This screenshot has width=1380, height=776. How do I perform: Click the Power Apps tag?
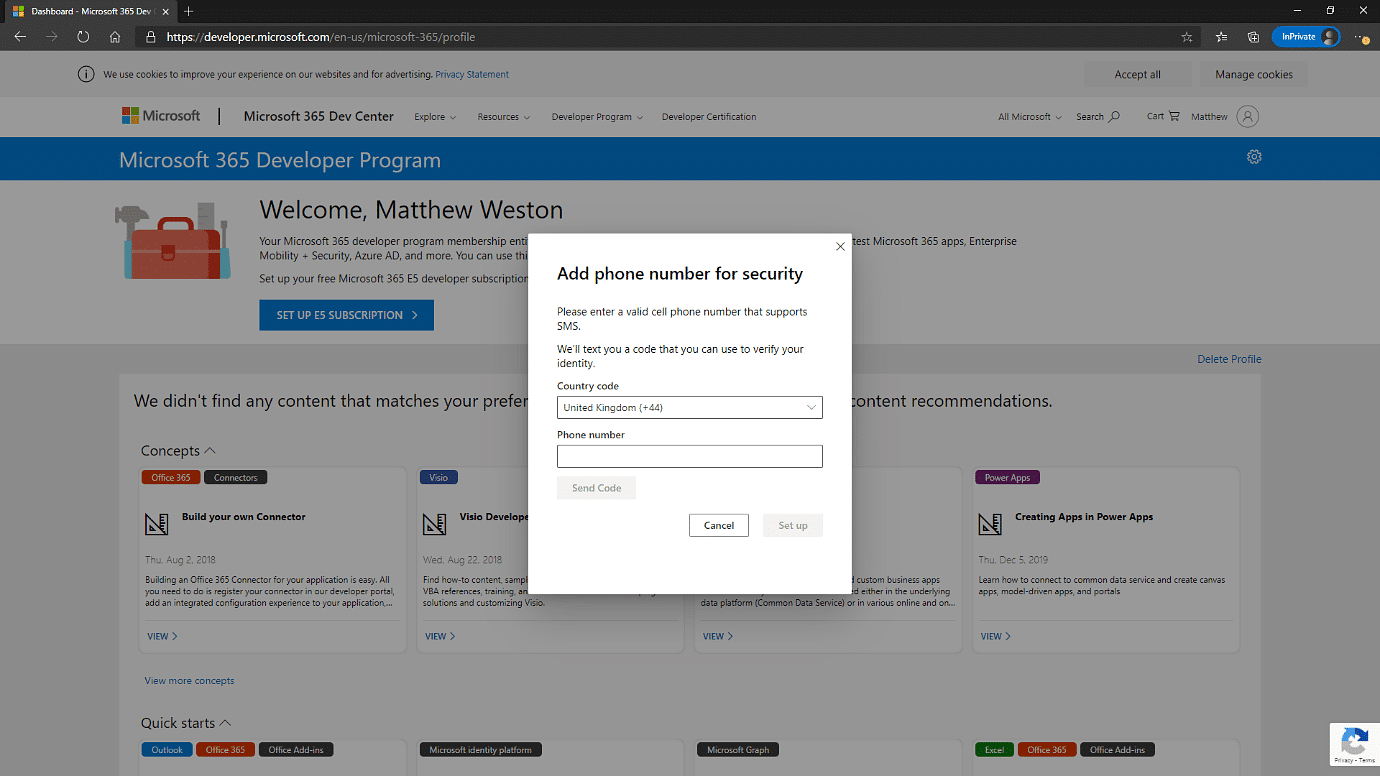1007,477
